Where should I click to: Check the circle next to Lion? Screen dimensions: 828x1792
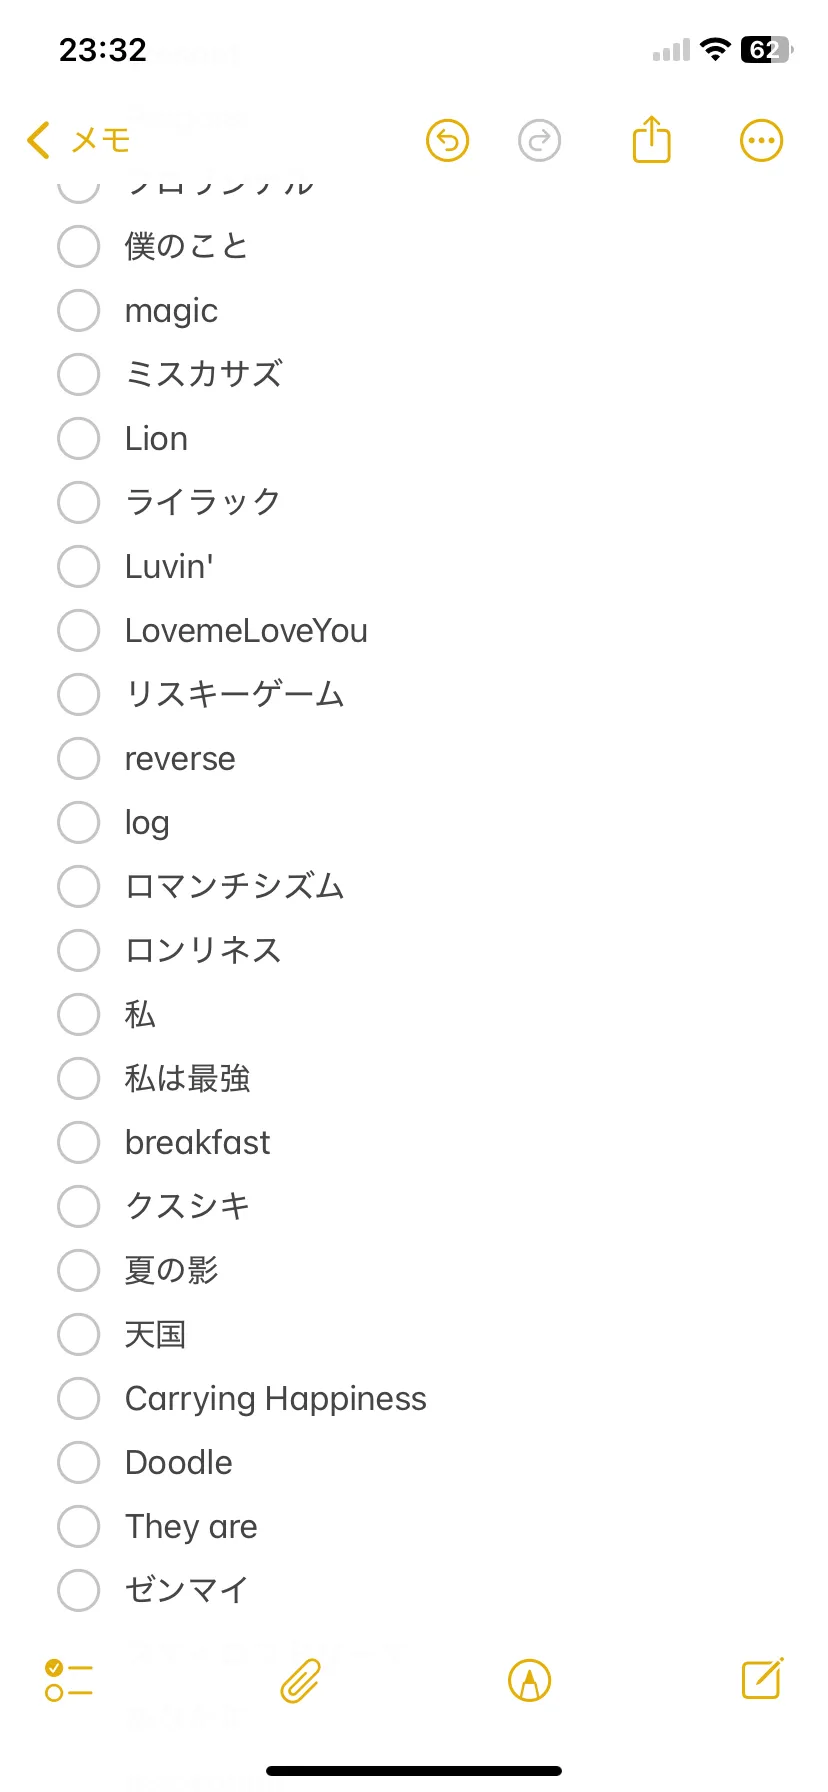pyautogui.click(x=78, y=439)
